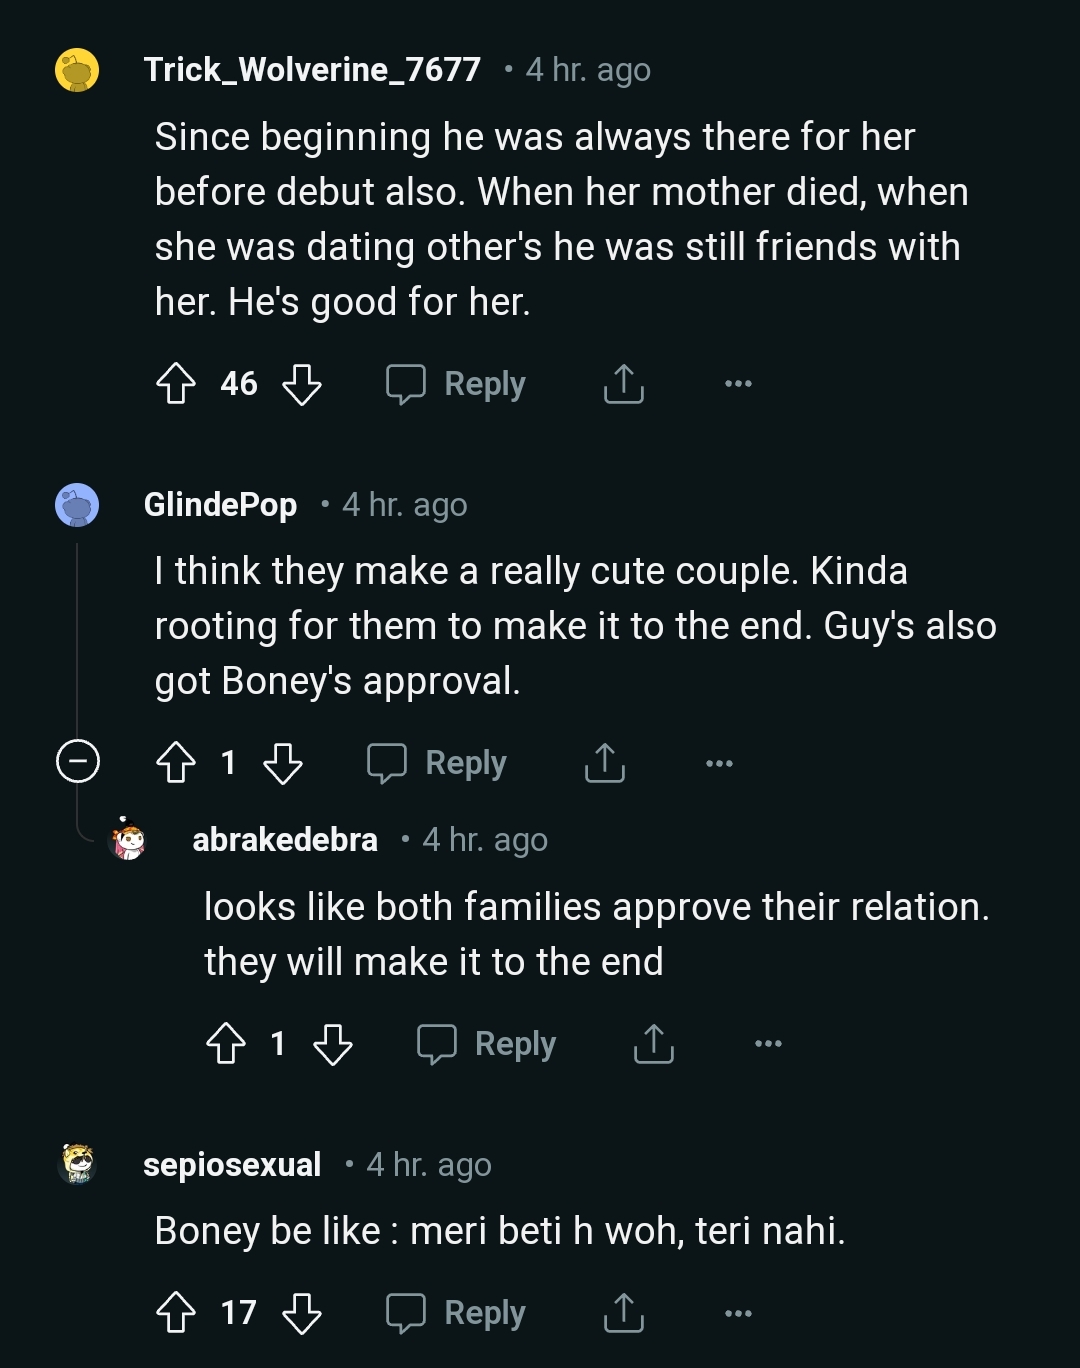Upvote GlindePop's comment

tap(176, 763)
